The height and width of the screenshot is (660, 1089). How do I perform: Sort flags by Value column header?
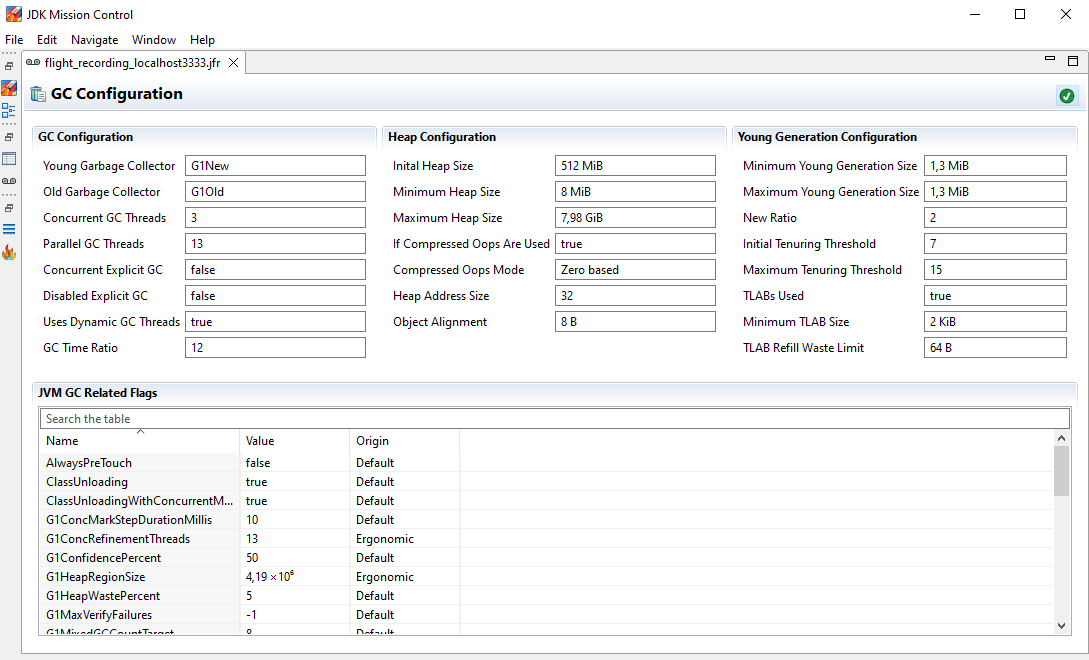coord(294,440)
